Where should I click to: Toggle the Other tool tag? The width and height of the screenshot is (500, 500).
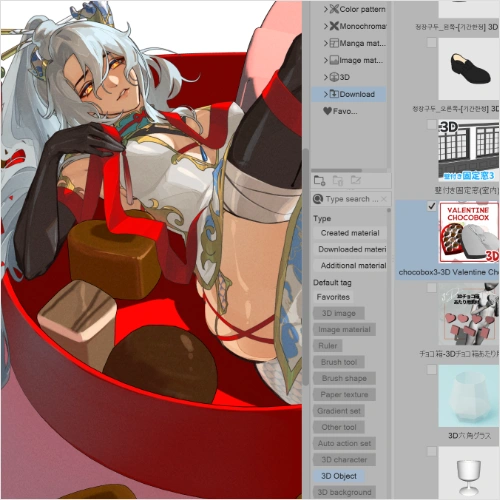click(x=339, y=427)
